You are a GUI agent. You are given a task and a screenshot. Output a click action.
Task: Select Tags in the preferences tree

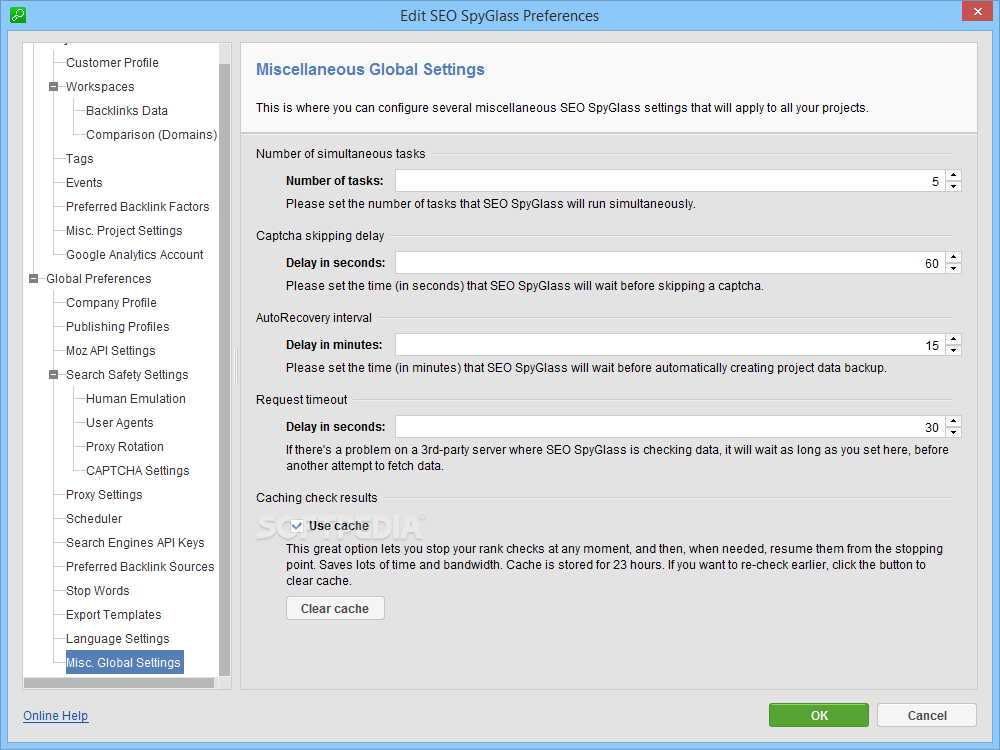pos(80,159)
